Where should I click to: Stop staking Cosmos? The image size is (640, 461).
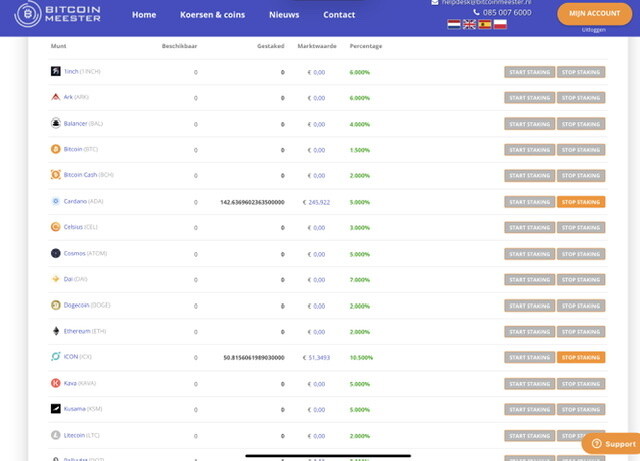(581, 254)
